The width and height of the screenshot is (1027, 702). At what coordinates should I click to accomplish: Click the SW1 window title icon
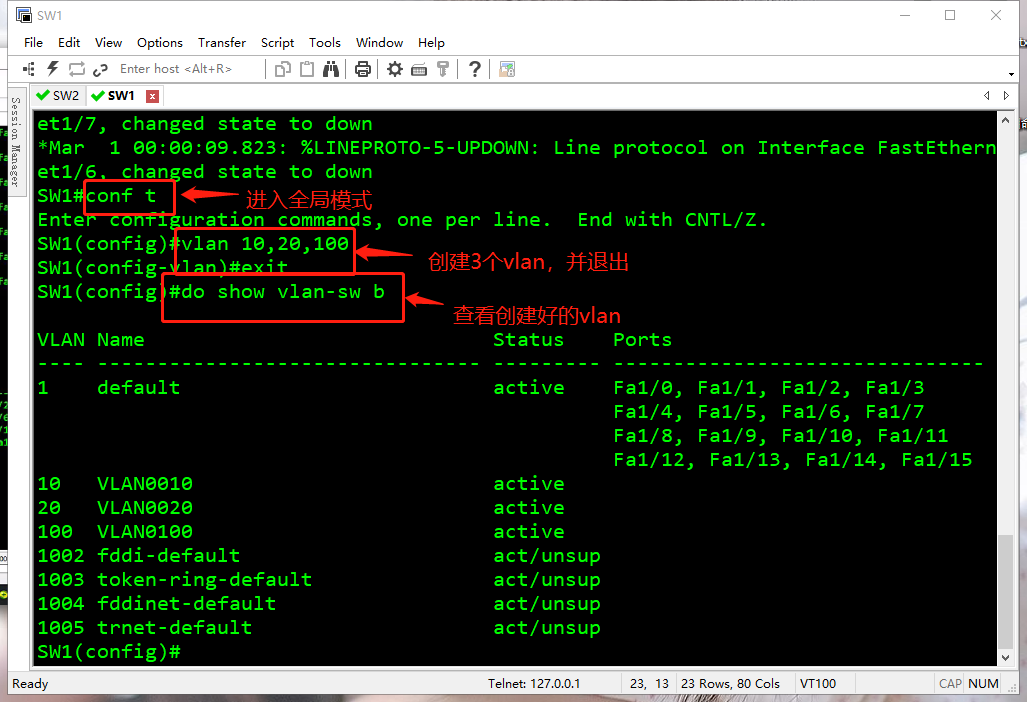pyautogui.click(x=24, y=14)
